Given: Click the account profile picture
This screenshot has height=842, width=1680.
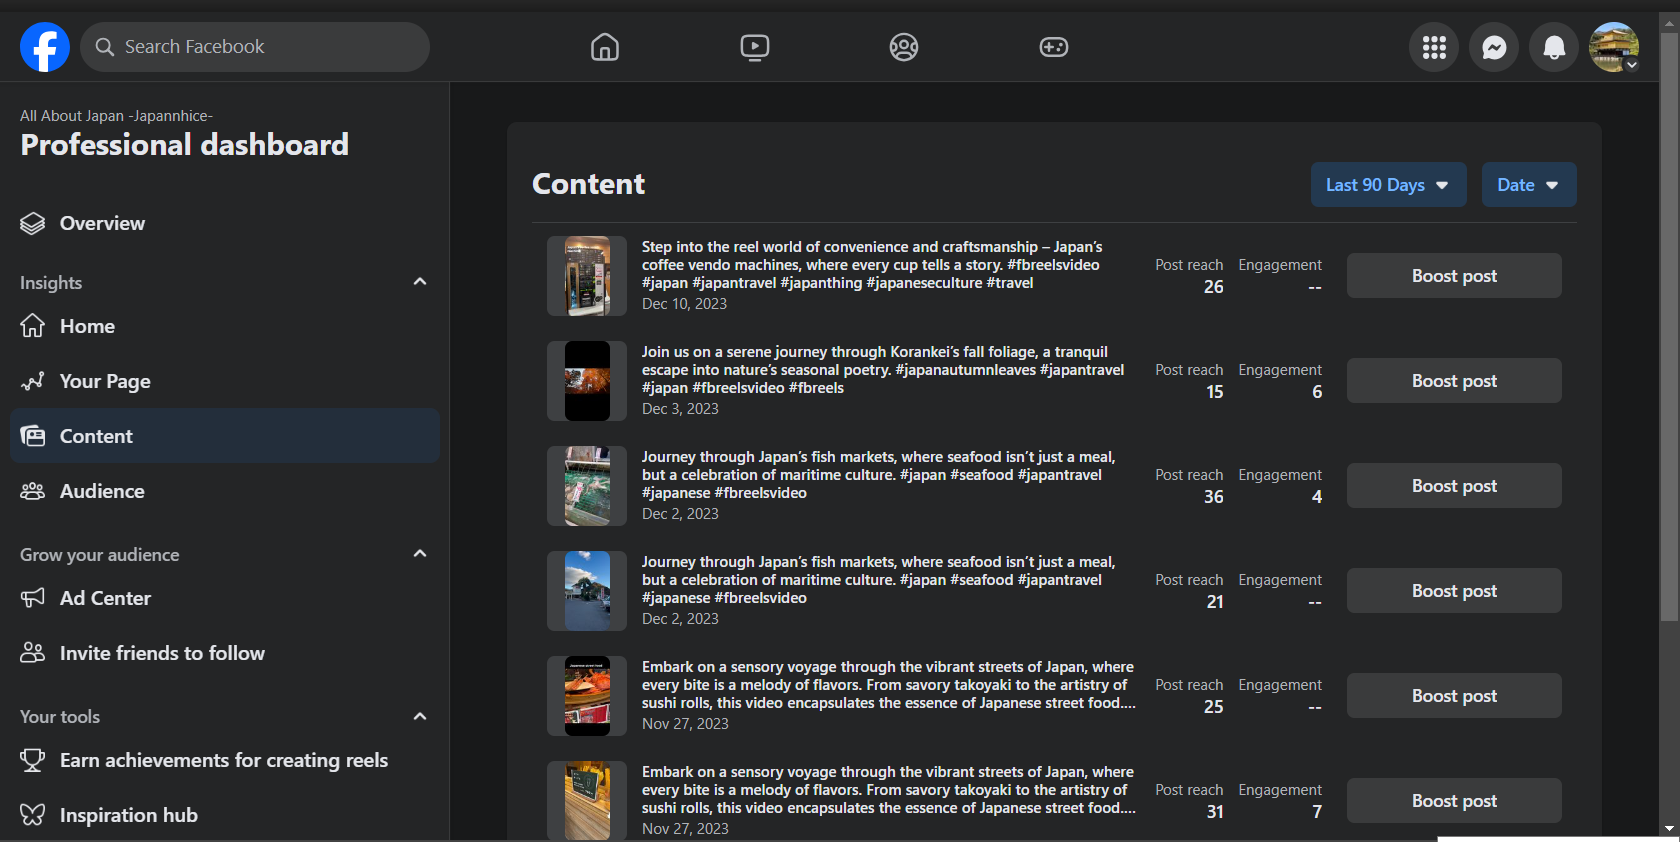Looking at the screenshot, I should point(1614,47).
